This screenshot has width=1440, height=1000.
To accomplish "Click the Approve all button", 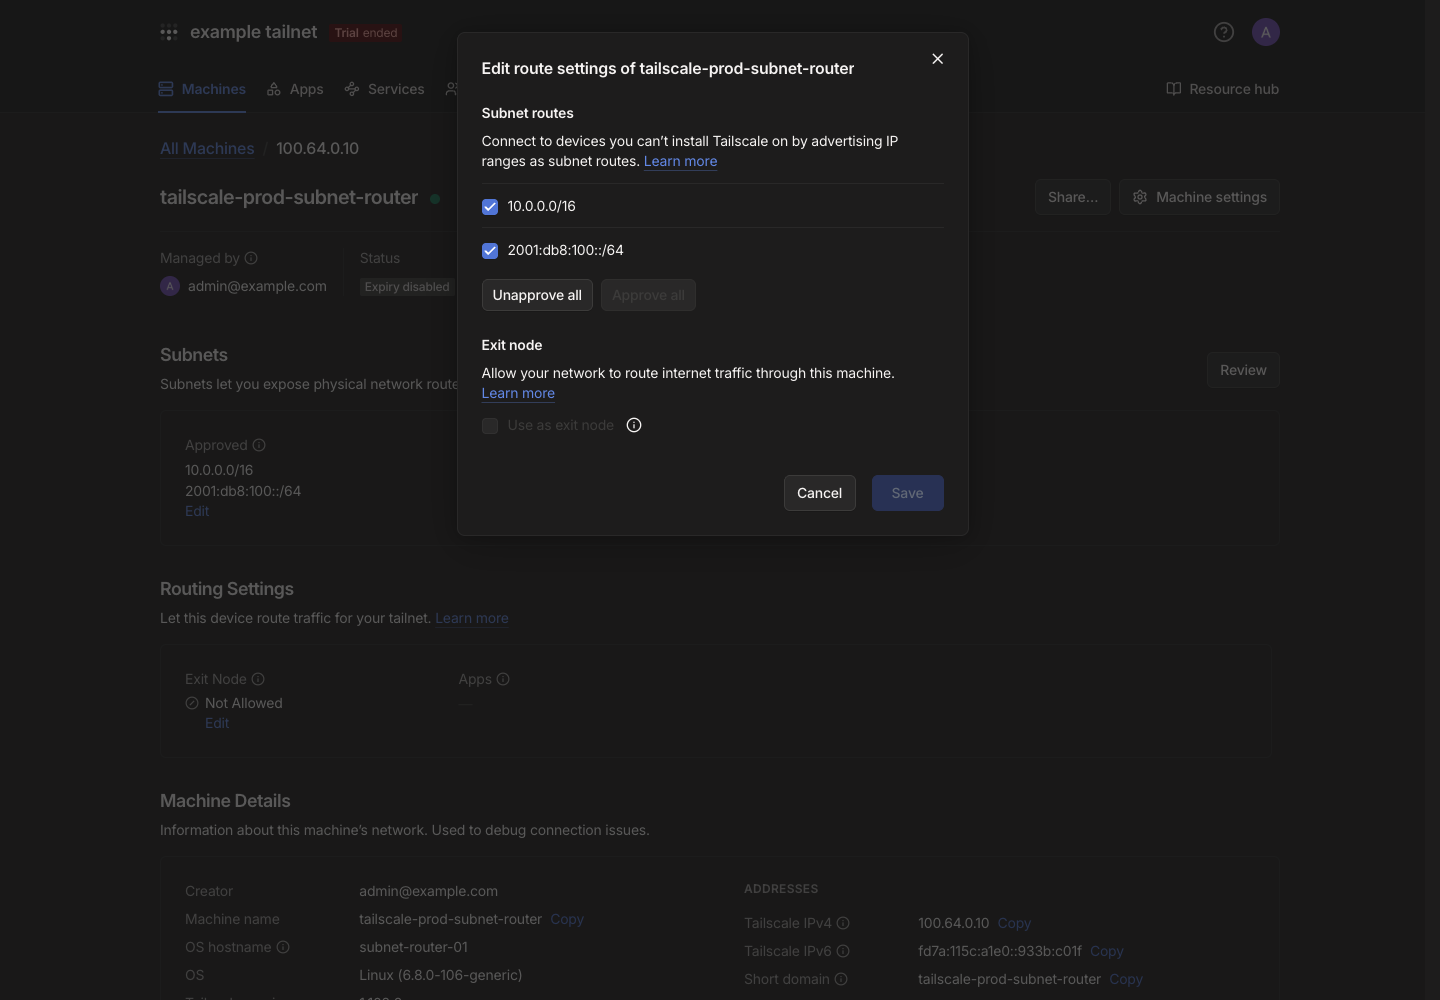I will coord(648,295).
